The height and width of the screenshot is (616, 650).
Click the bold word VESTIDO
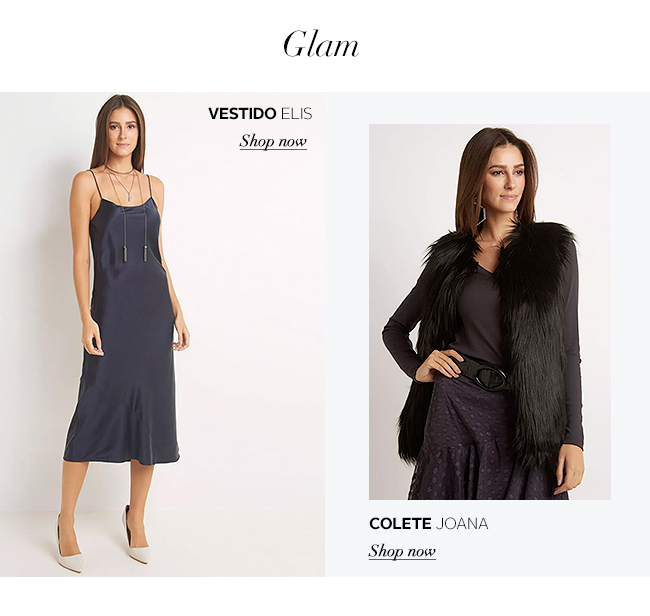coord(242,114)
